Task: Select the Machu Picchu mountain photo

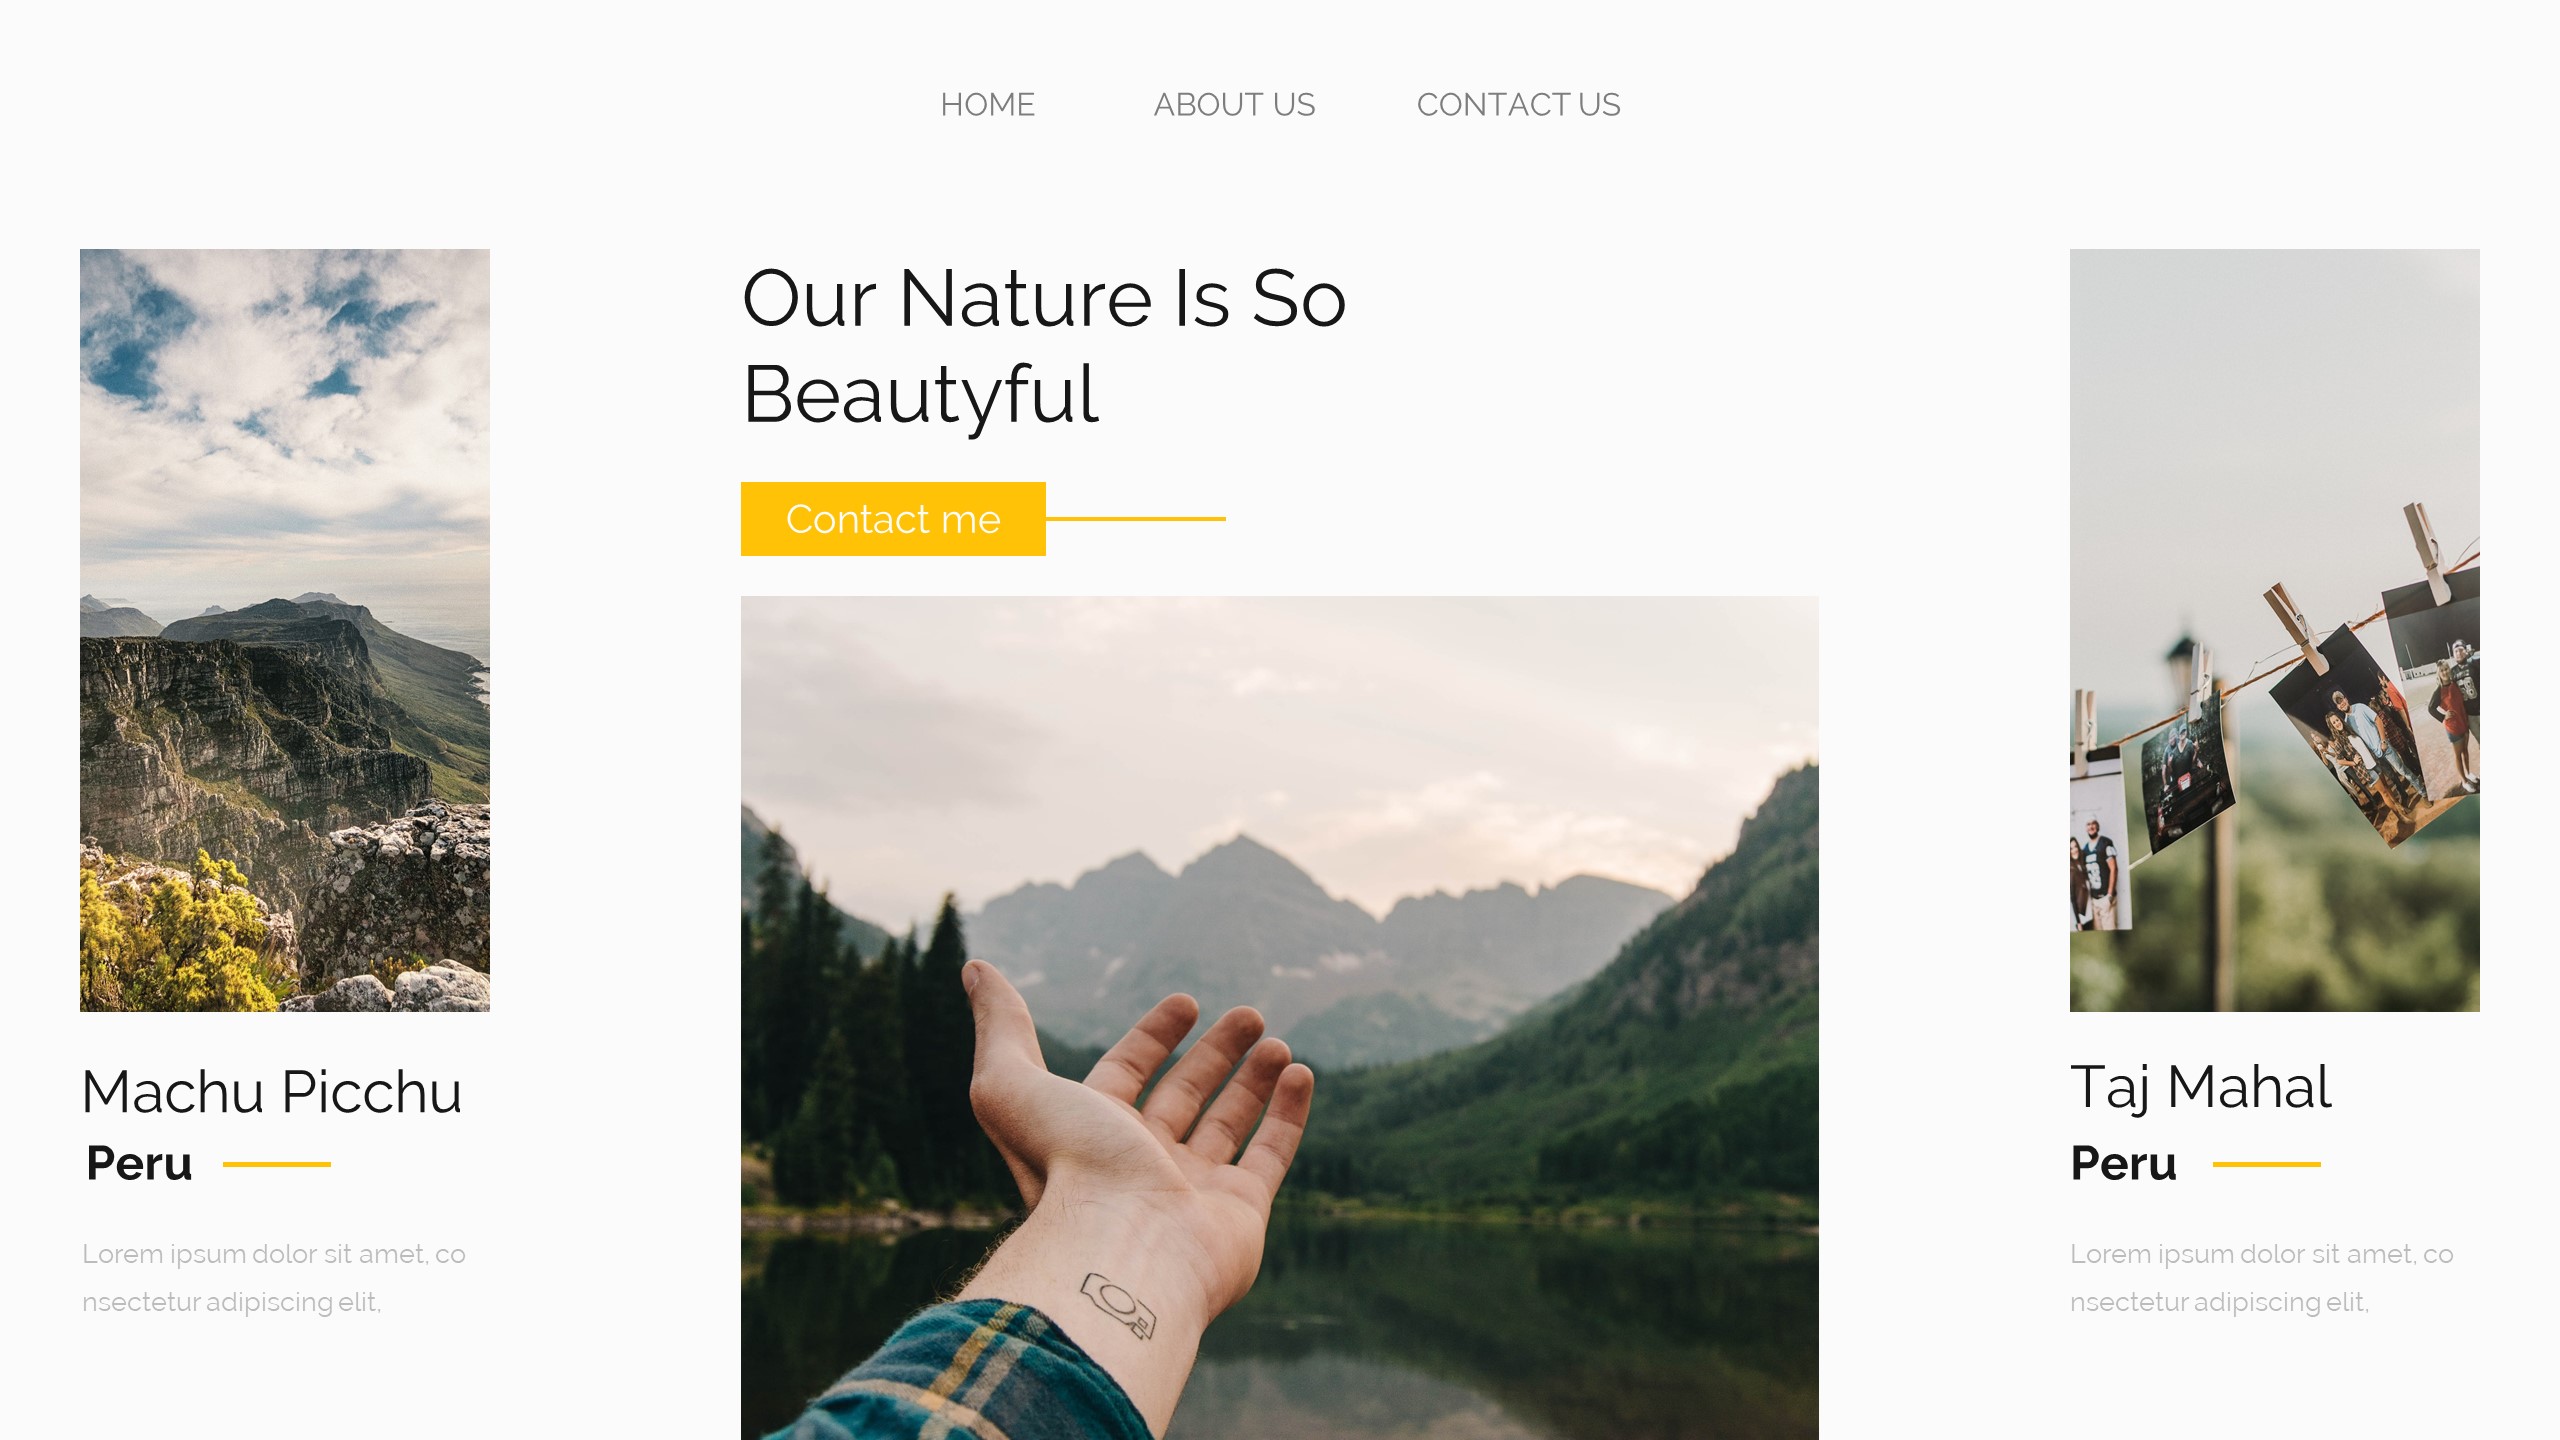Action: click(x=285, y=630)
